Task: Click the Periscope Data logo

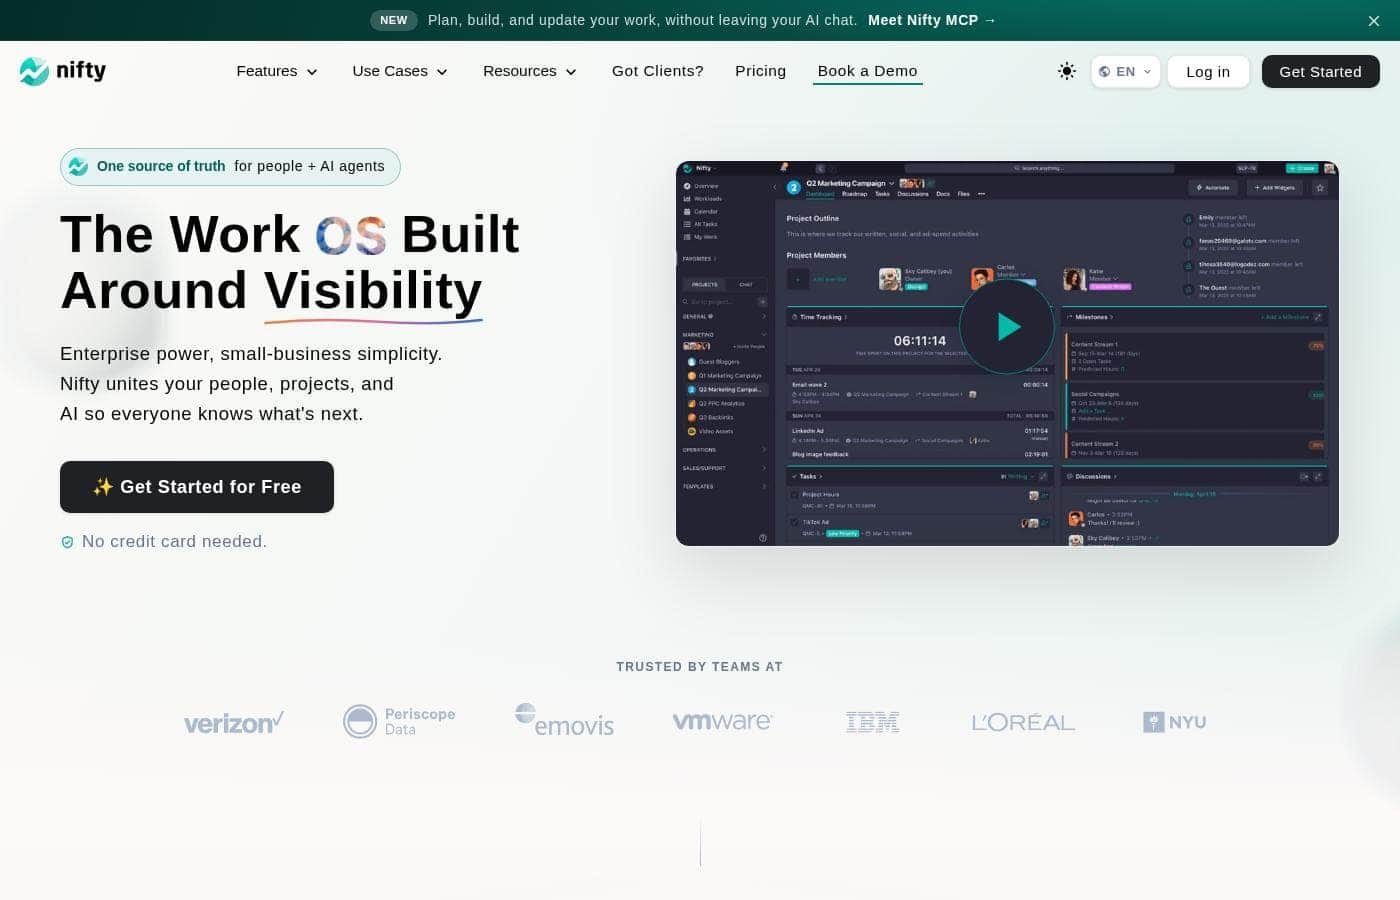Action: pyautogui.click(x=399, y=721)
